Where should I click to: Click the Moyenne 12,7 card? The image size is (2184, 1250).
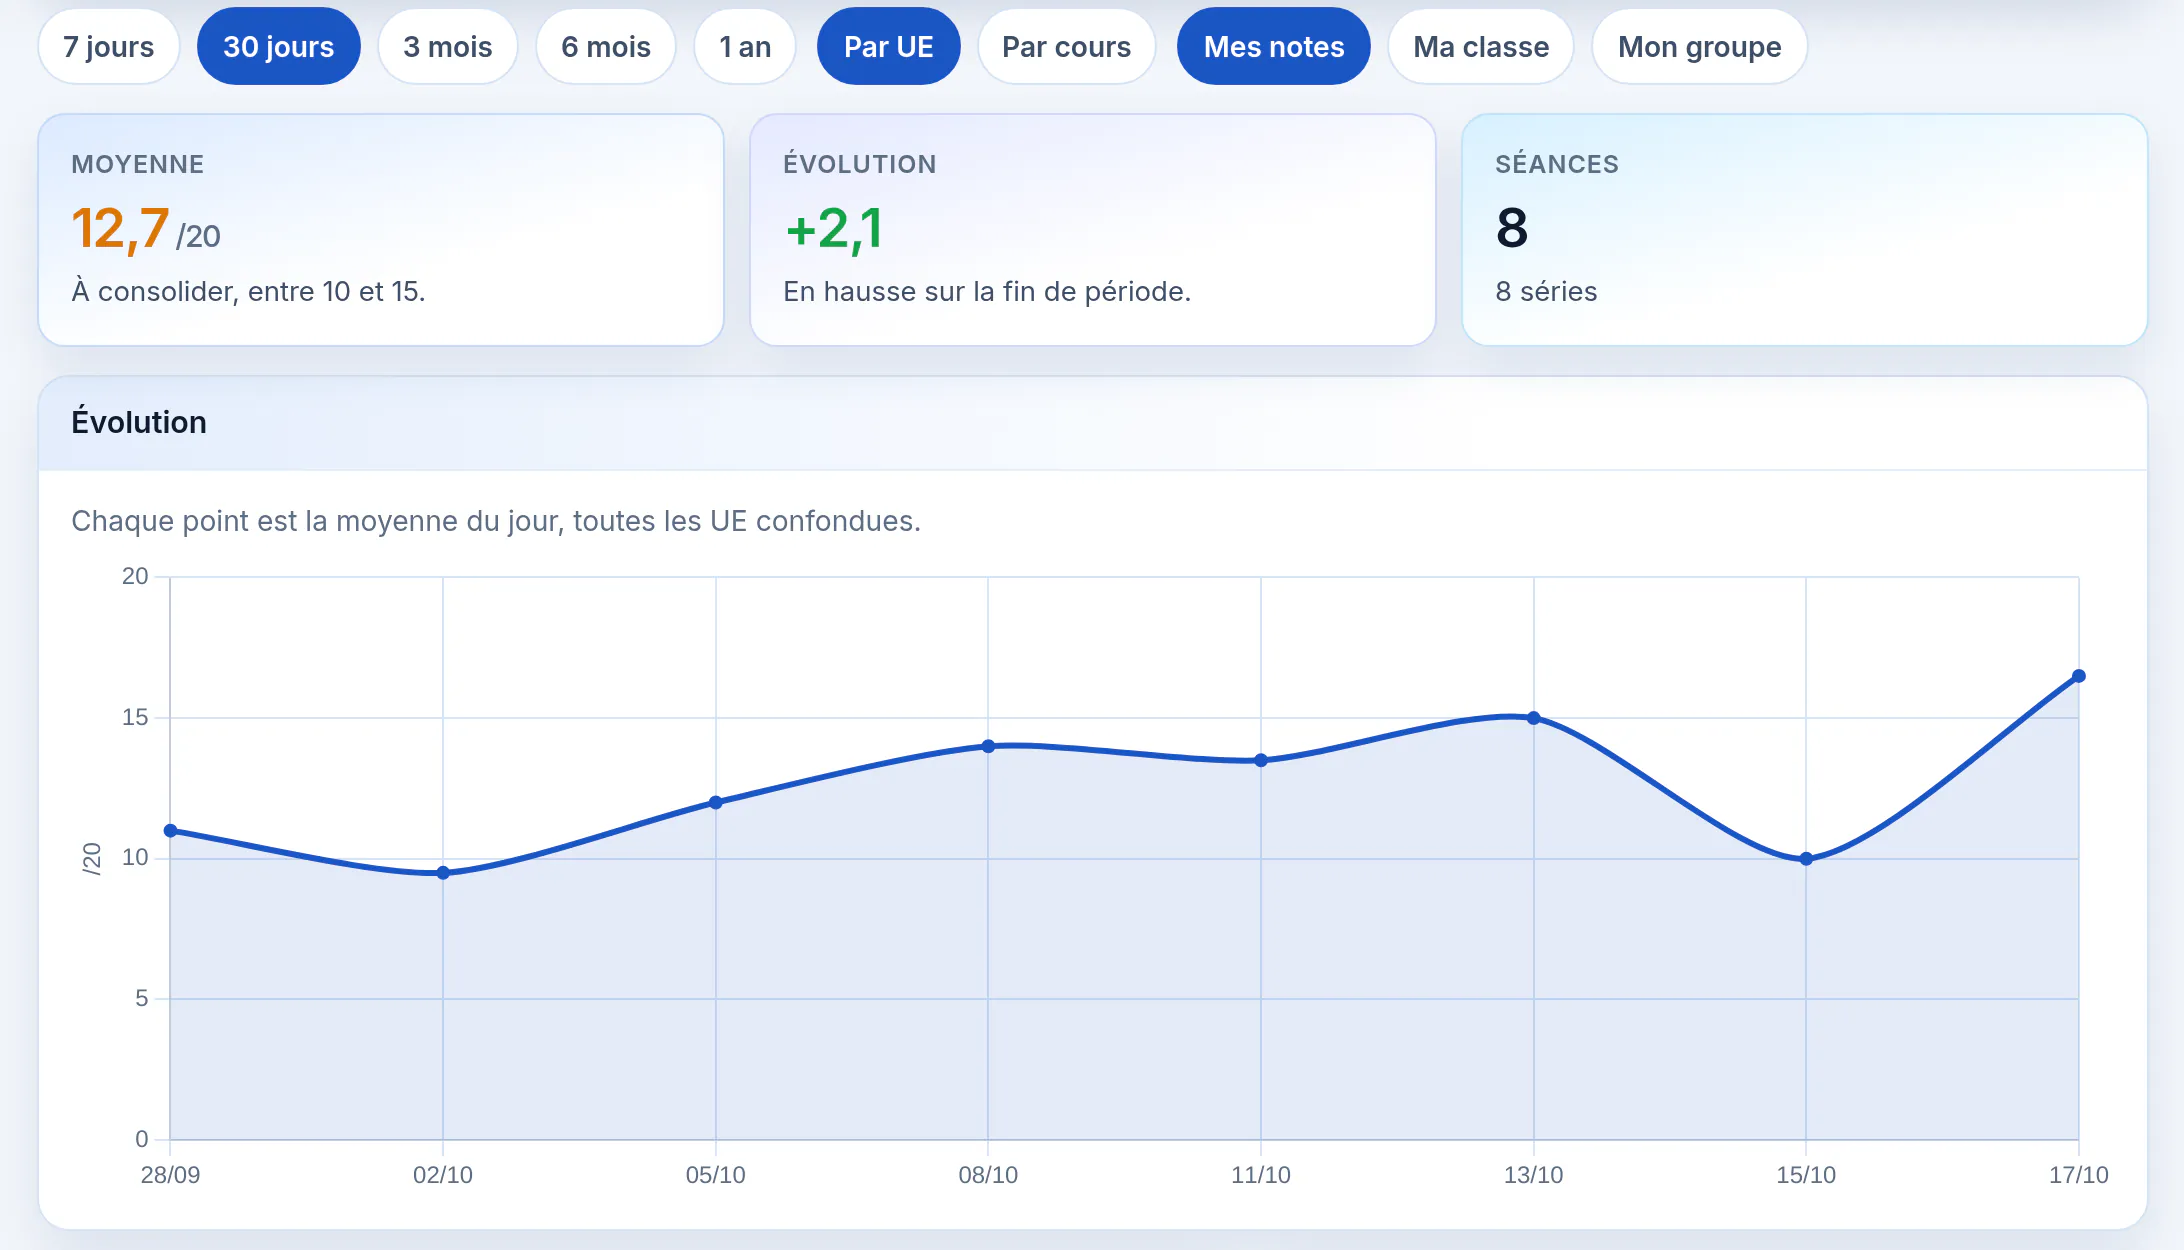(x=381, y=230)
